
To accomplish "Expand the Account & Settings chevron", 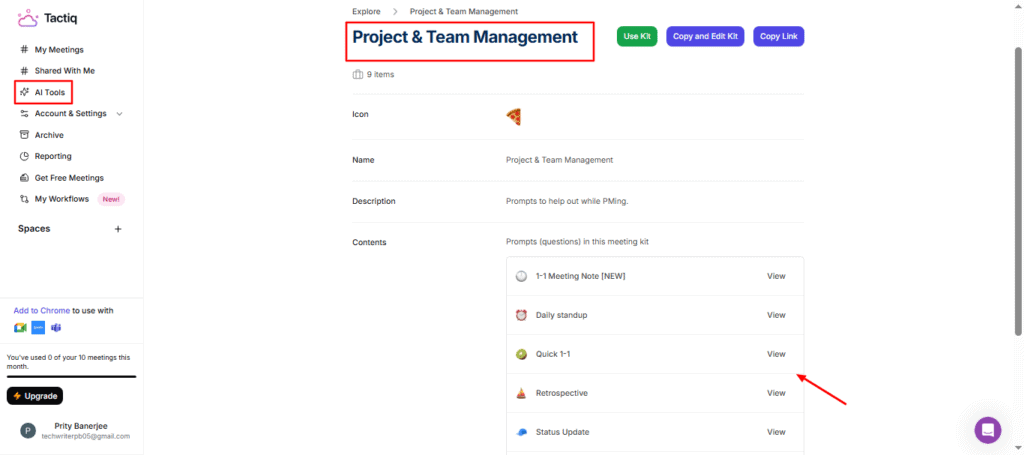I will 120,114.
